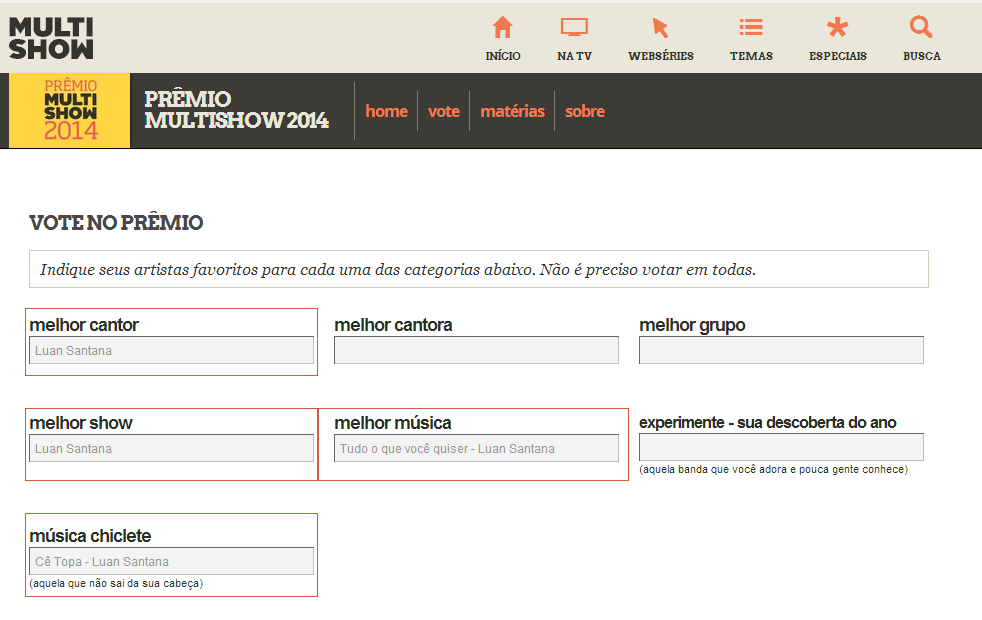Viewport: 982px width, 620px height.
Task: Focus the melhor cantor input field
Action: tap(172, 351)
